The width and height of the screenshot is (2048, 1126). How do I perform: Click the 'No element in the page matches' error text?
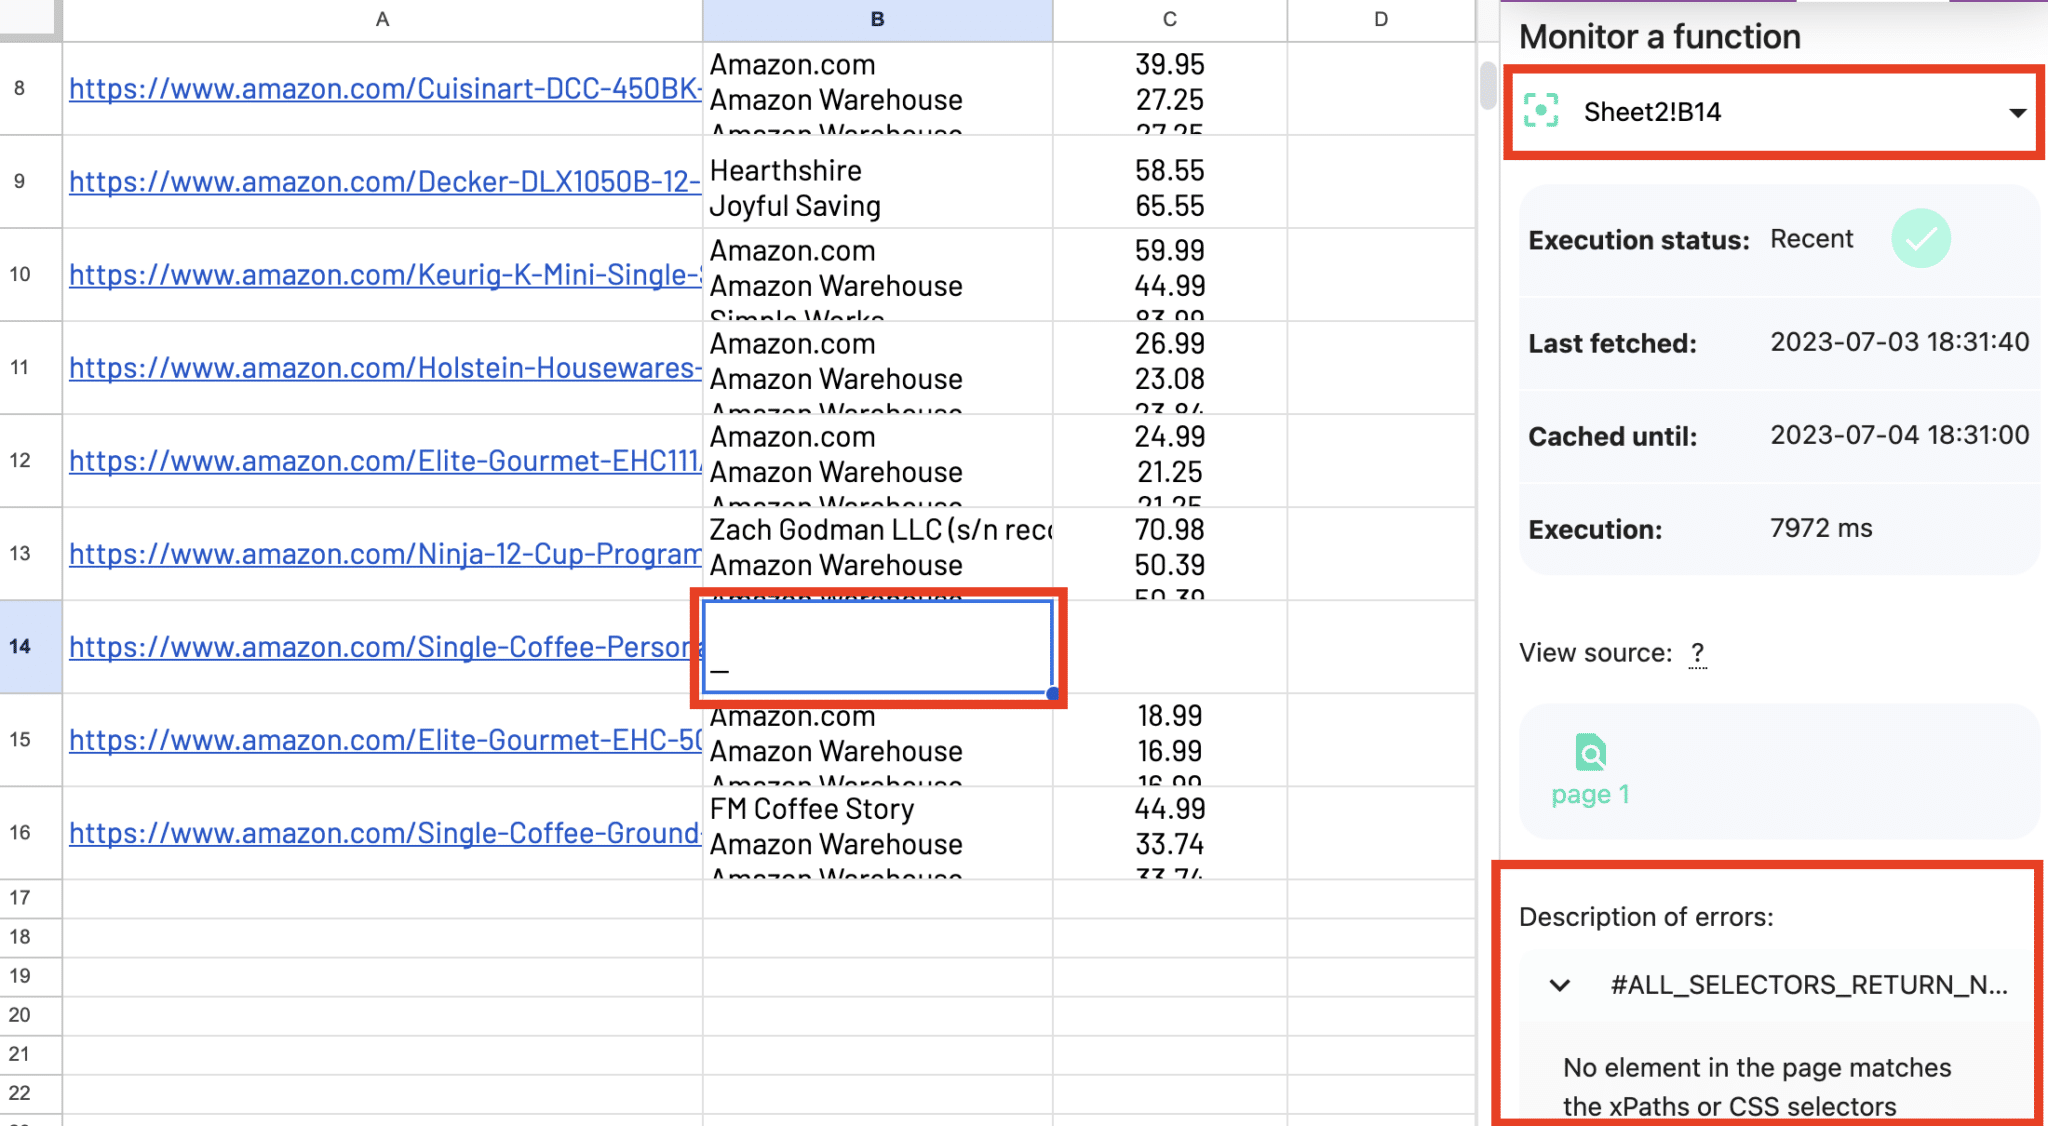click(1757, 1068)
